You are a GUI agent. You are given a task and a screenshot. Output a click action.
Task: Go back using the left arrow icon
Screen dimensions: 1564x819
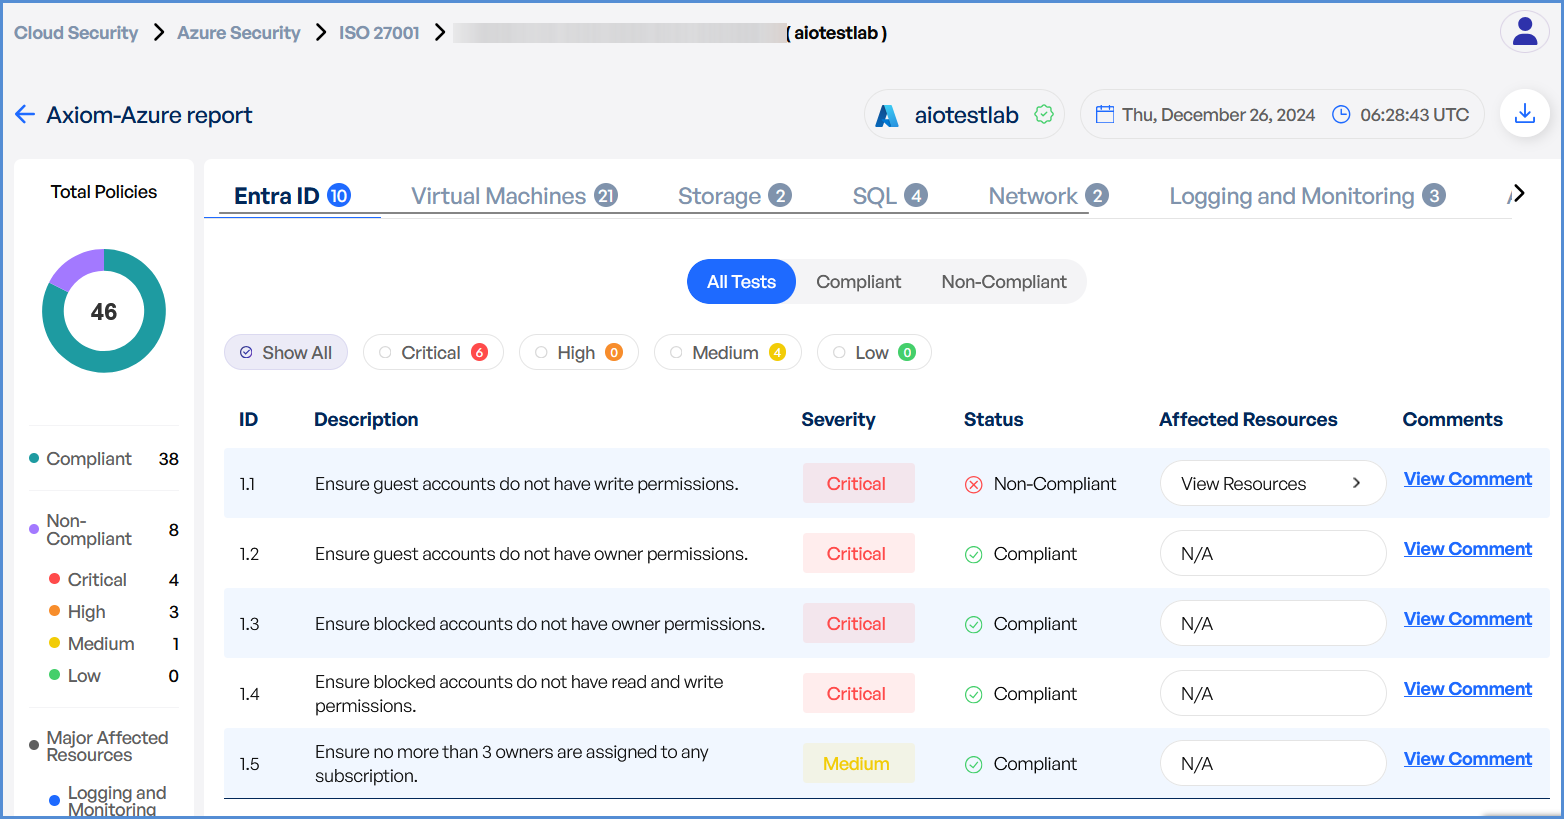pos(25,115)
